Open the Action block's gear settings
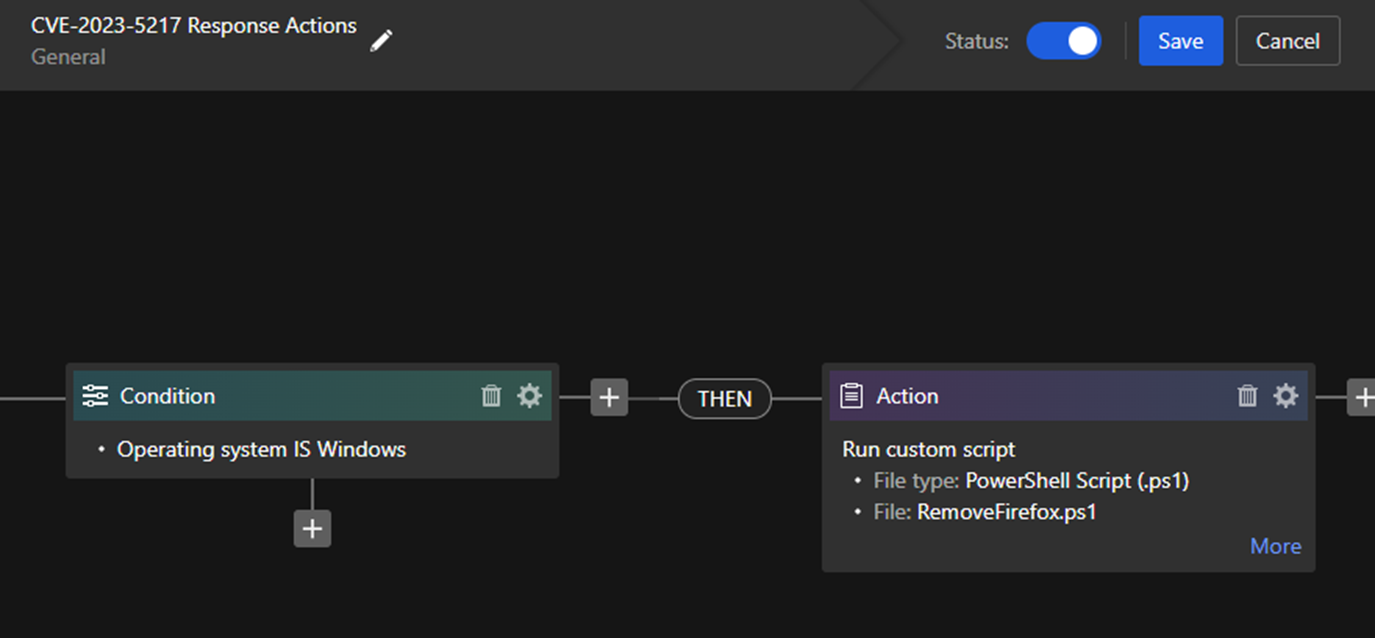The height and width of the screenshot is (638, 1375). point(1285,396)
